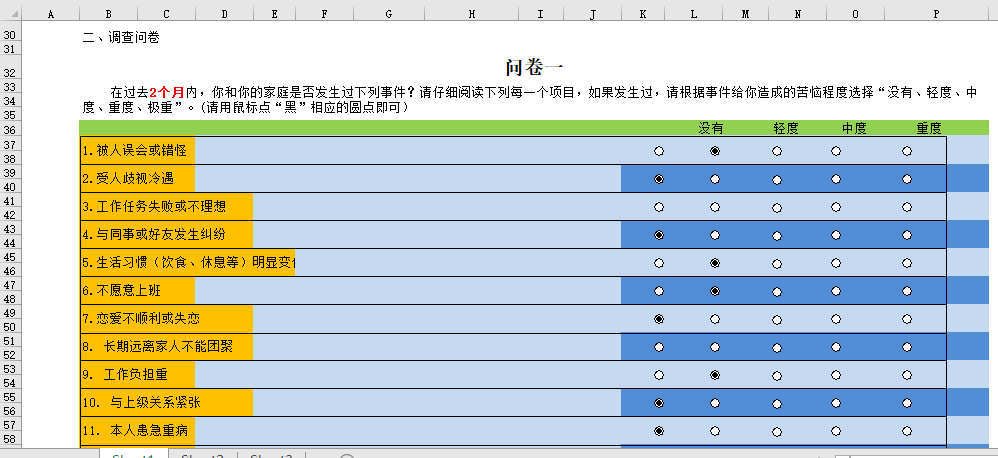Select the third radio button for 工作负担重
The image size is (998, 458).
777,375
